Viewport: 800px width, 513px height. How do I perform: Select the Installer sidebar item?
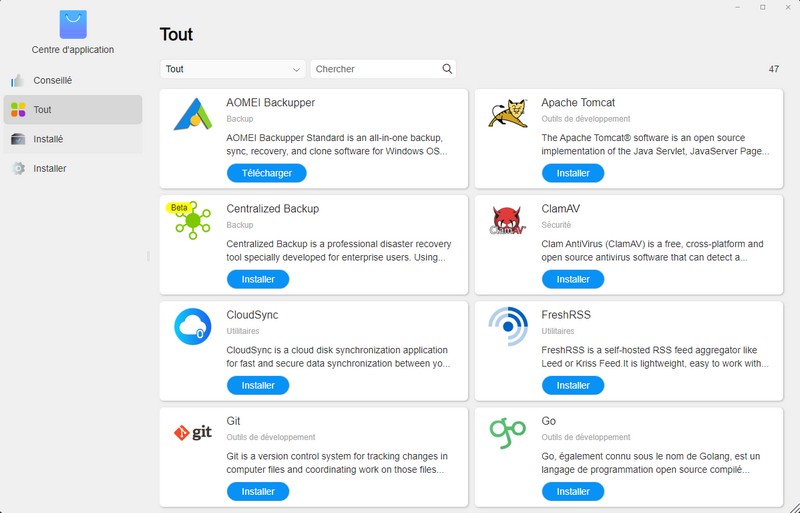(x=72, y=168)
